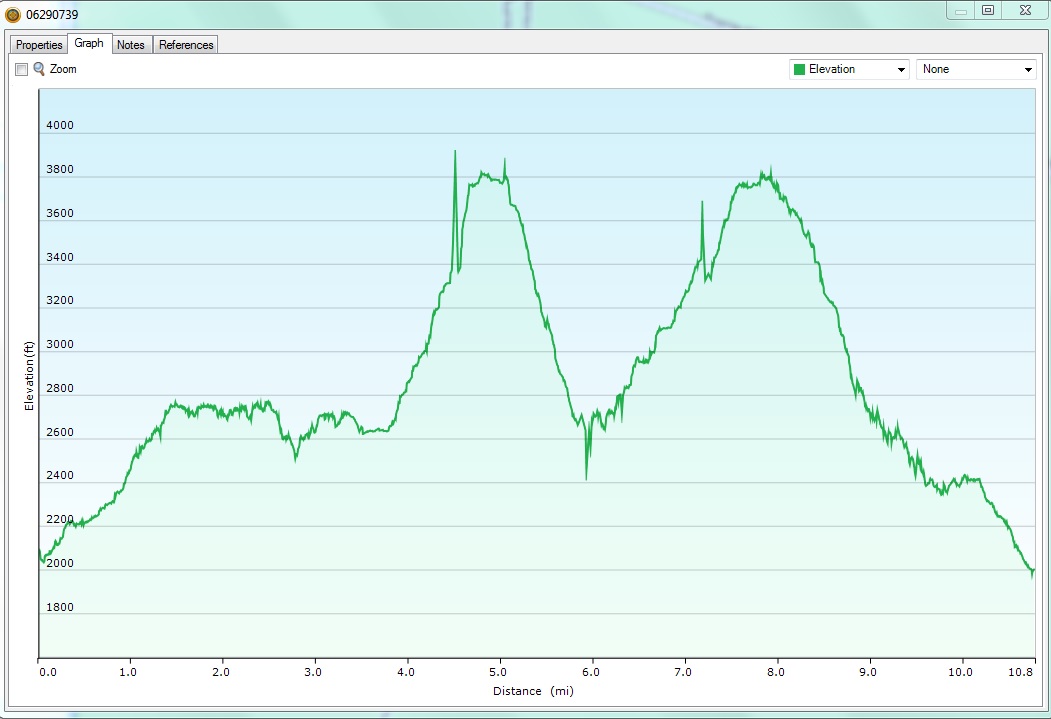
Task: Click the magnifier icon beside Zoom
Action: tap(39, 69)
